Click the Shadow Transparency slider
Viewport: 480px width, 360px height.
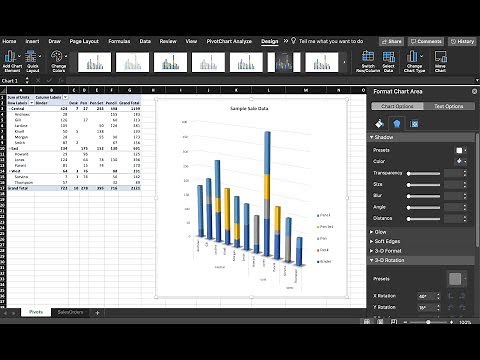(423, 173)
